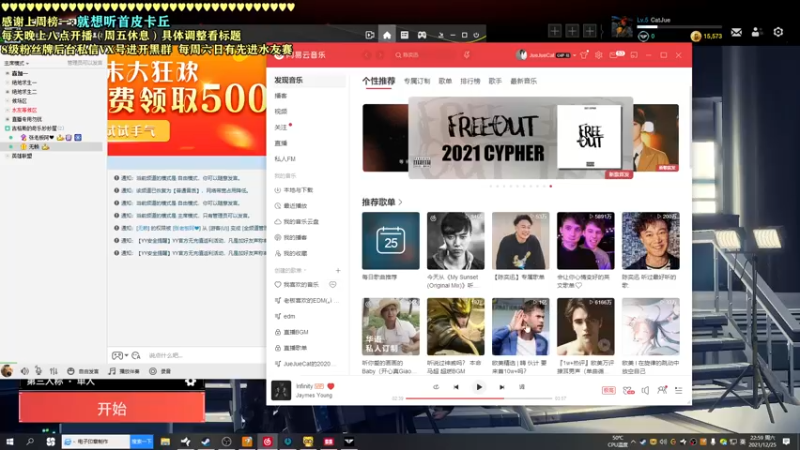Screen dimensions: 800x450
Task: Open the play queue list icon
Action: click(x=679, y=390)
